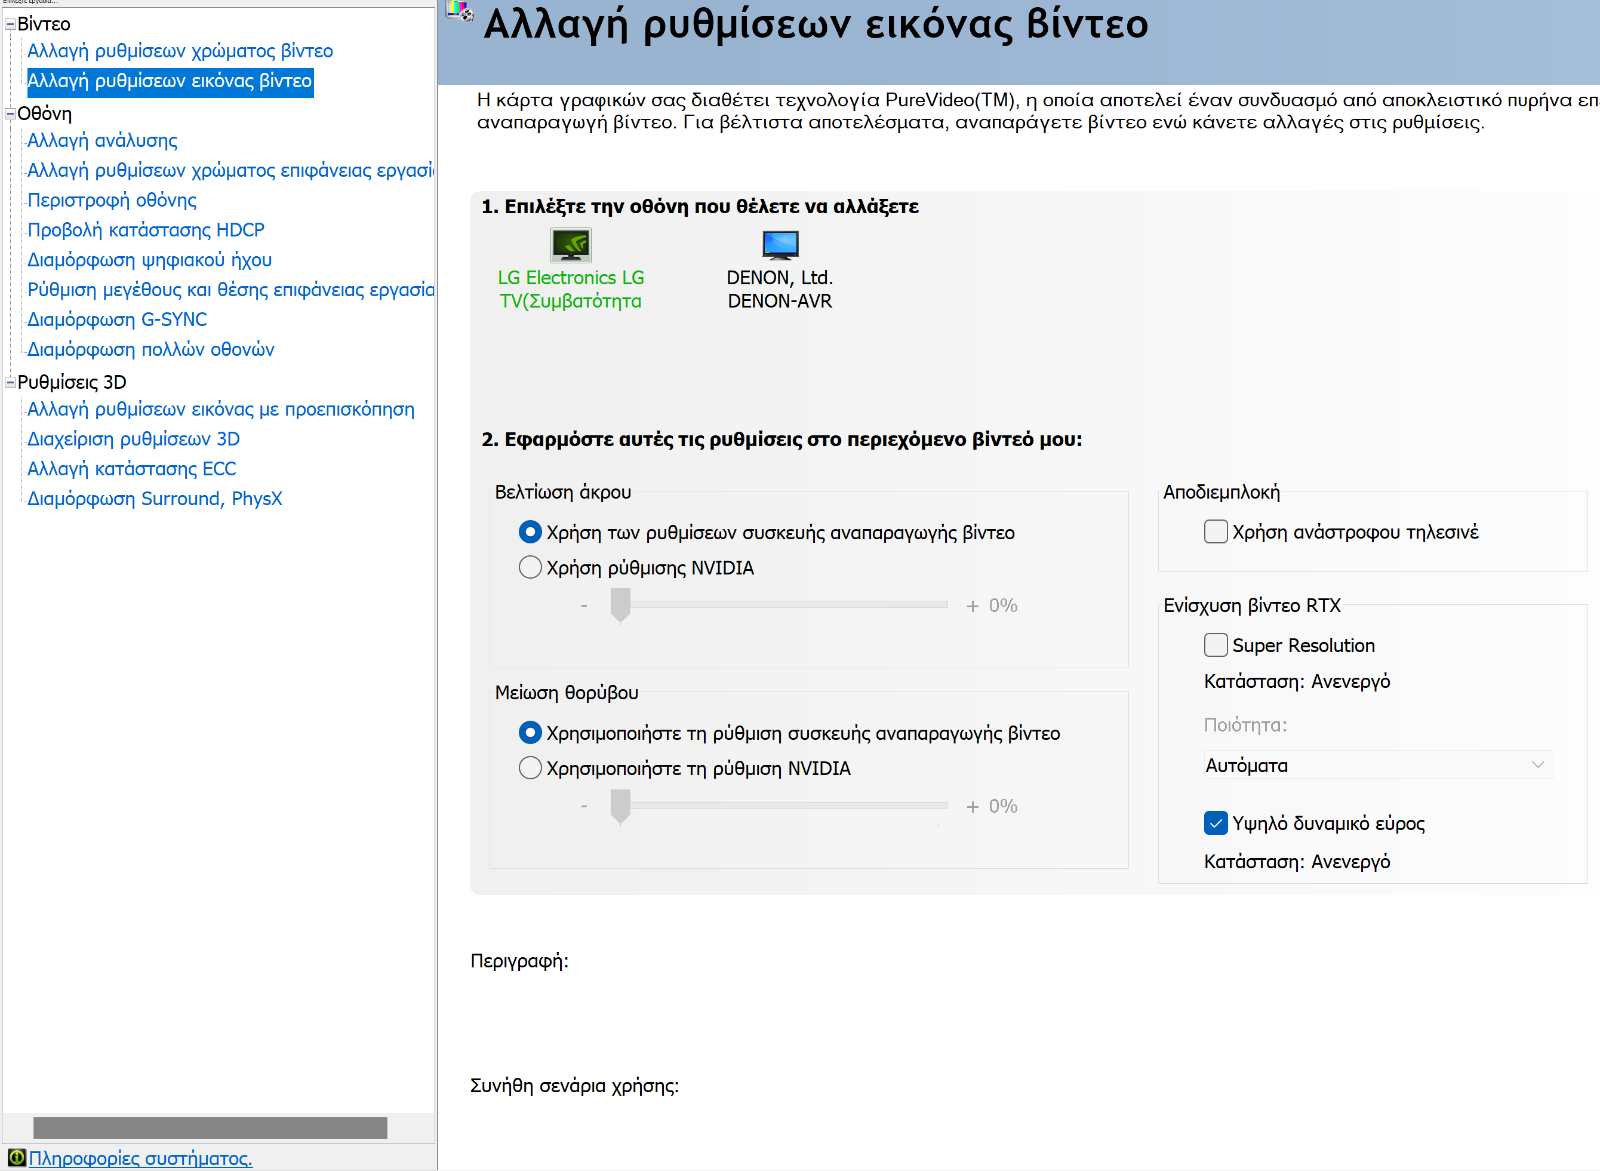
Task: Click Συνήθη σενάρια χρήσης: label
Action: [575, 1086]
